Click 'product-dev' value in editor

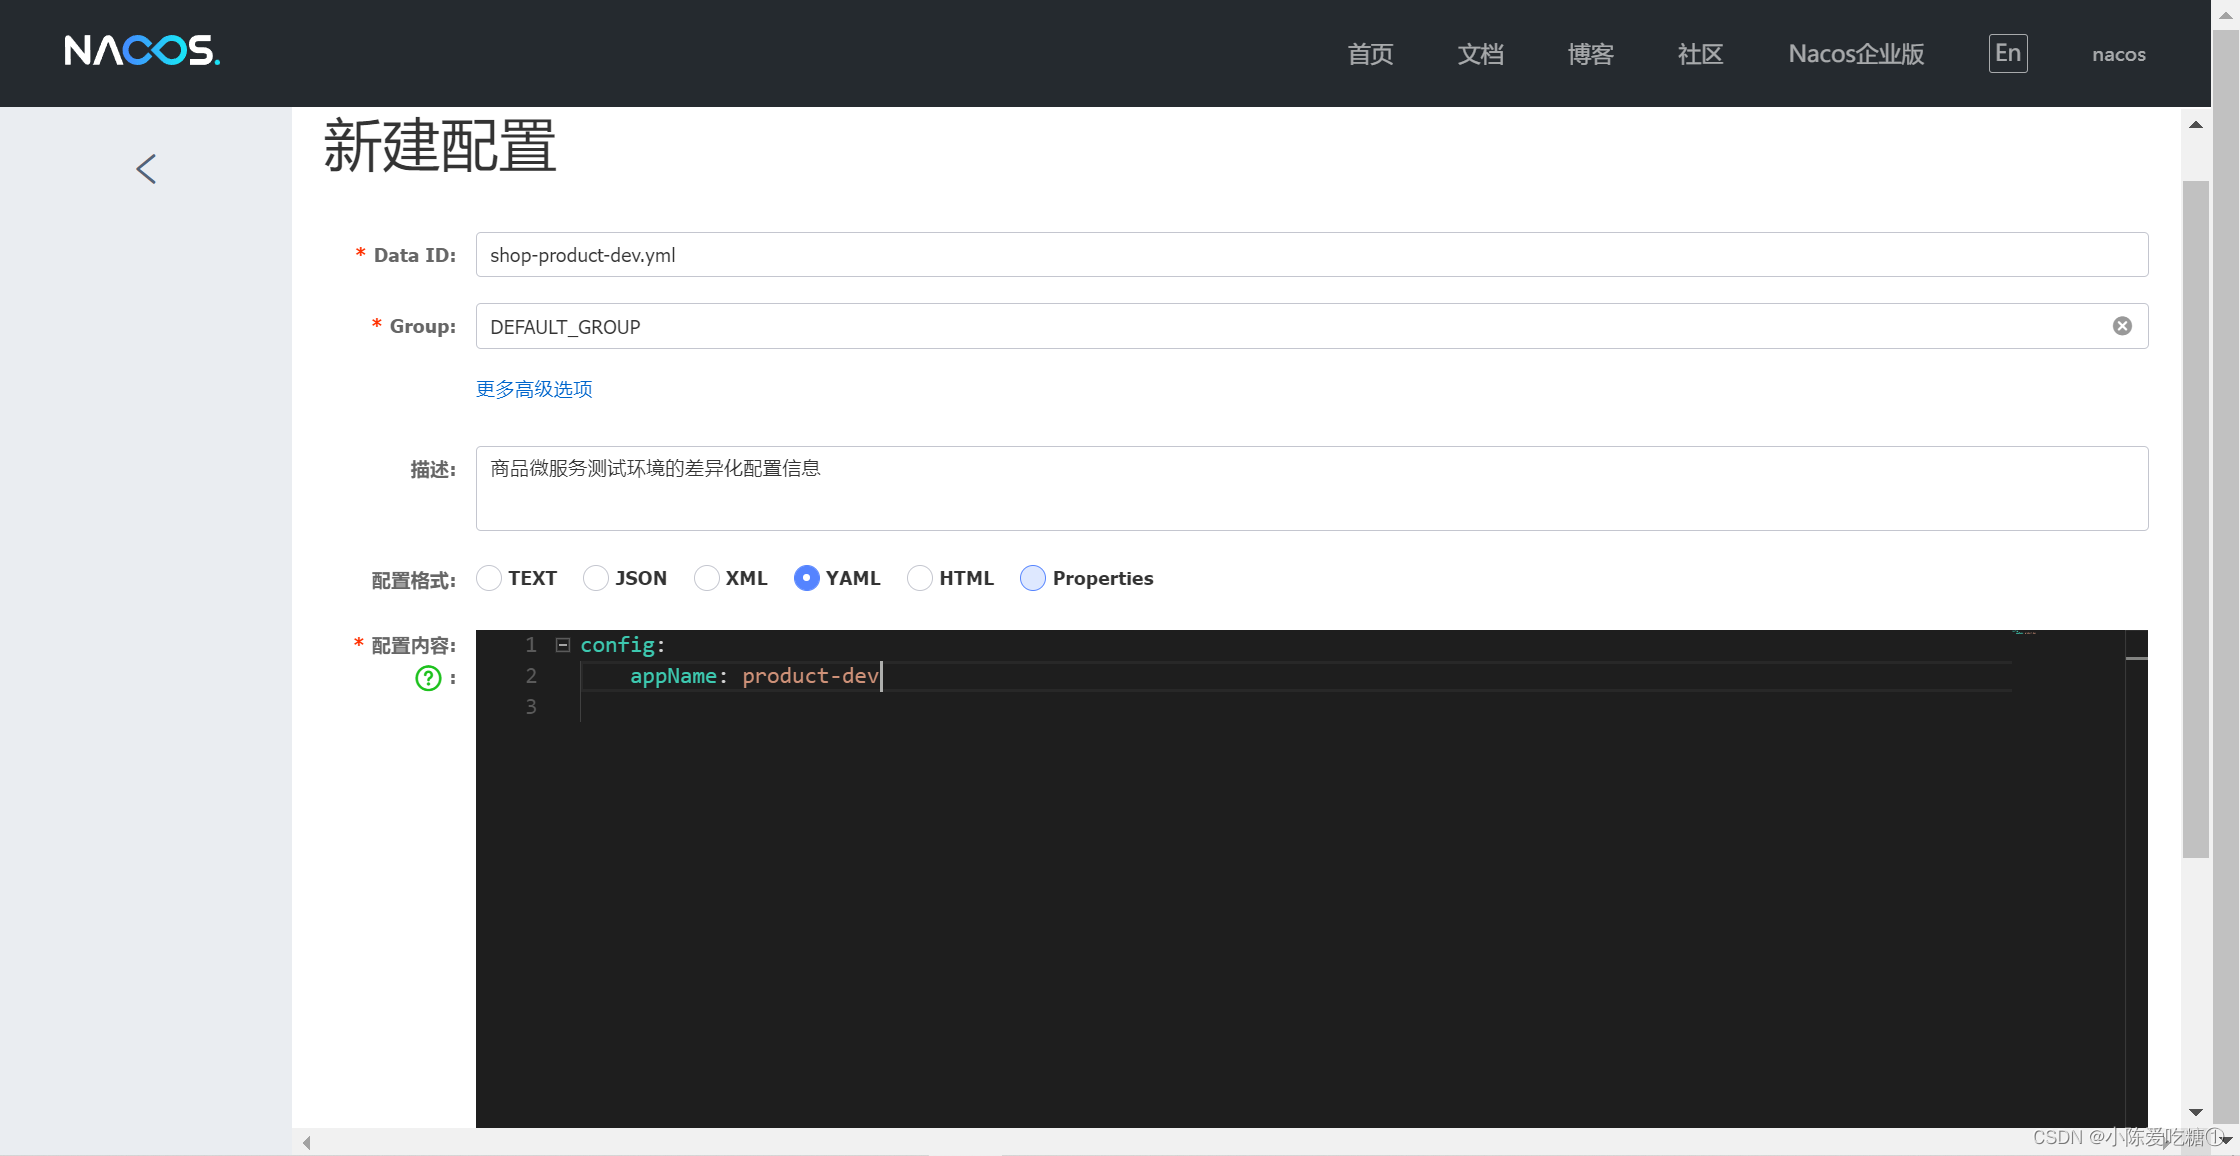coord(810,676)
